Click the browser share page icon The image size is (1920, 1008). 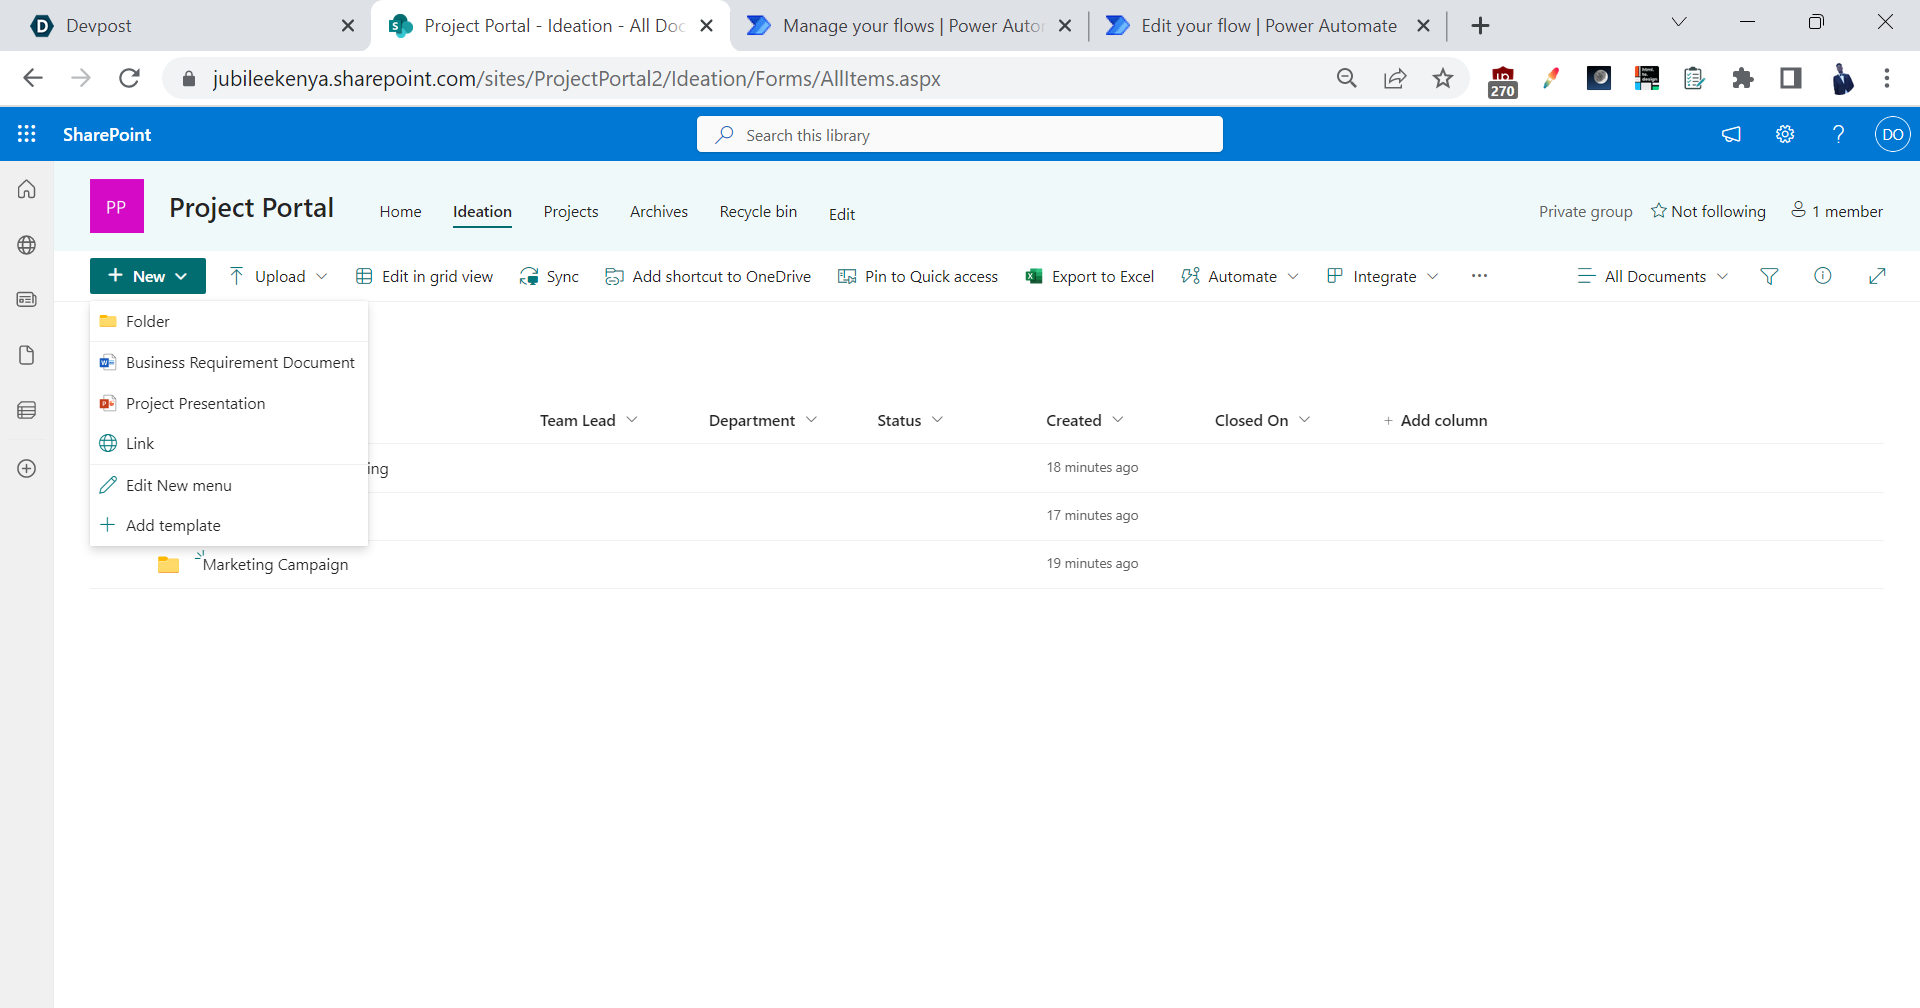1395,78
